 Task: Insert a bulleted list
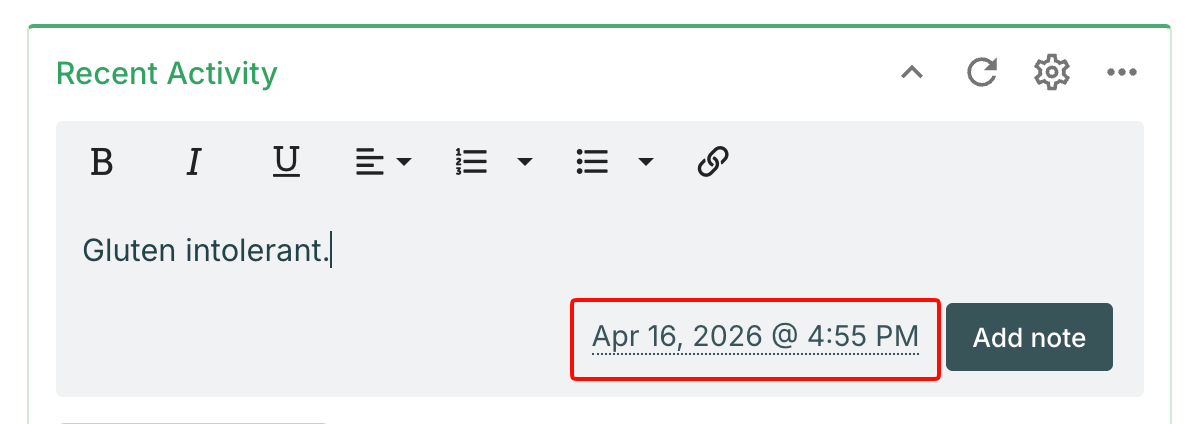point(593,161)
